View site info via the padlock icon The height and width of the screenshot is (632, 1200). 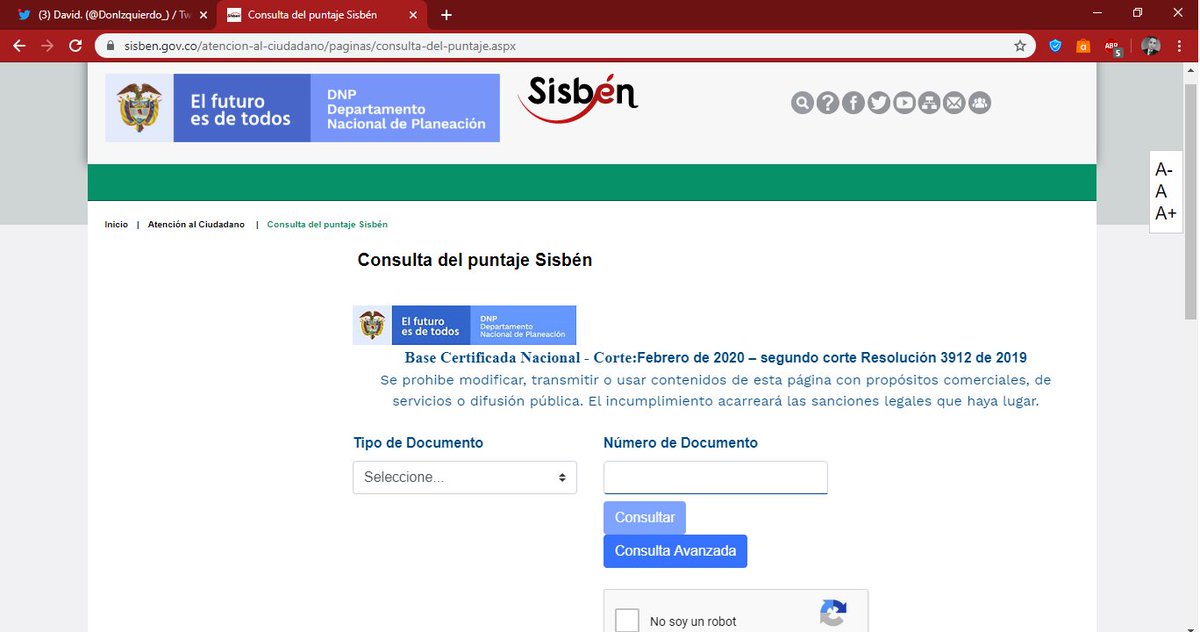[110, 46]
